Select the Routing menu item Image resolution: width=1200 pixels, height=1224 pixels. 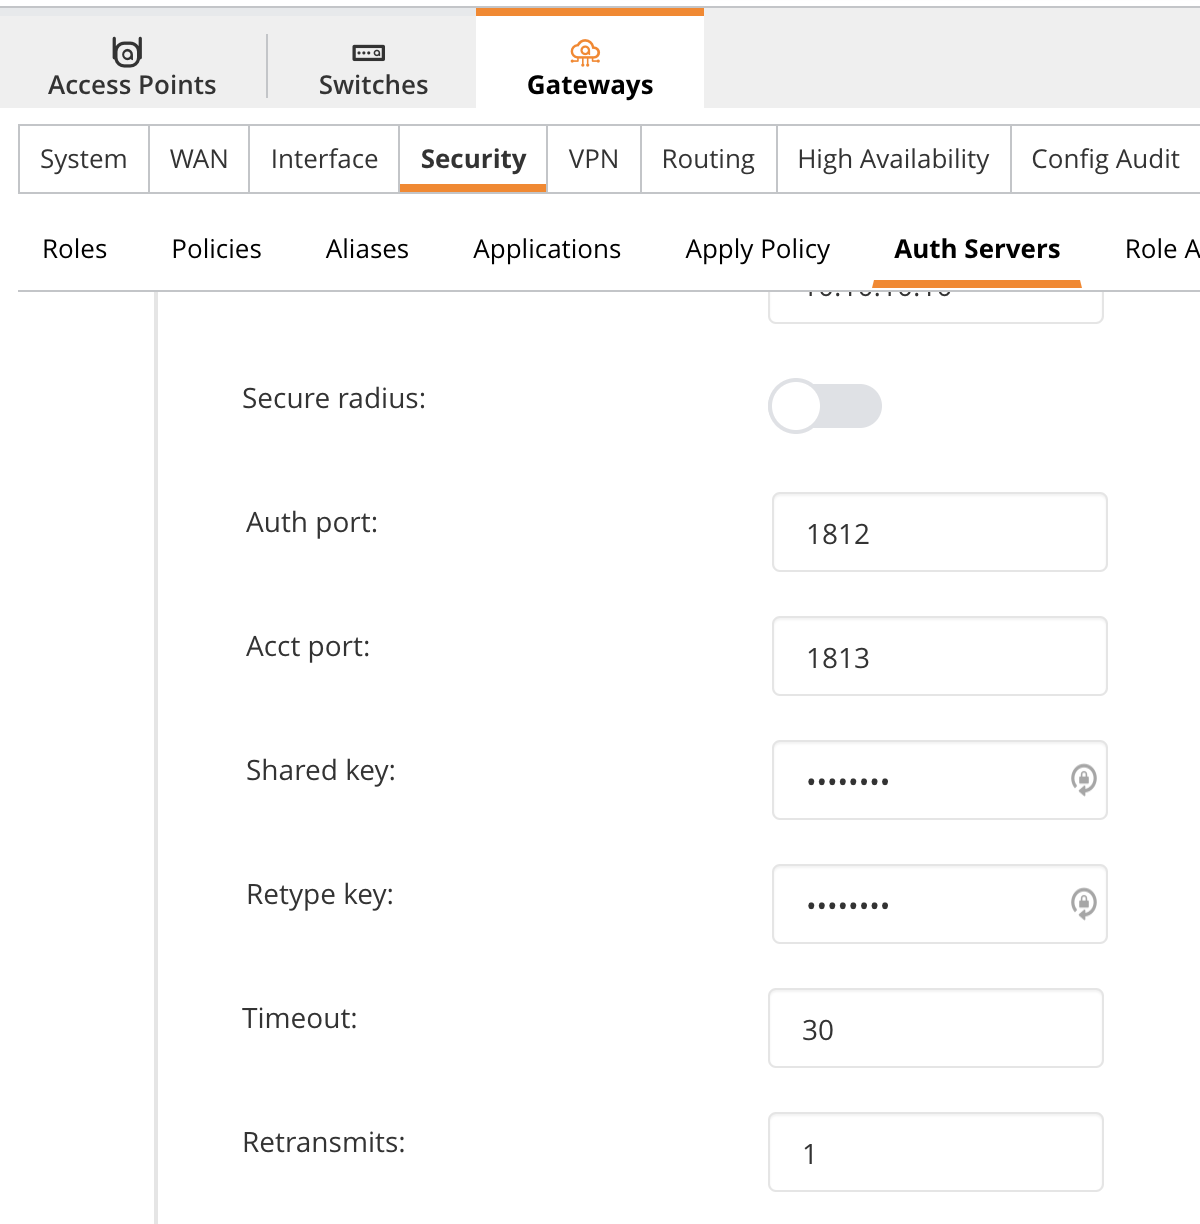click(707, 158)
